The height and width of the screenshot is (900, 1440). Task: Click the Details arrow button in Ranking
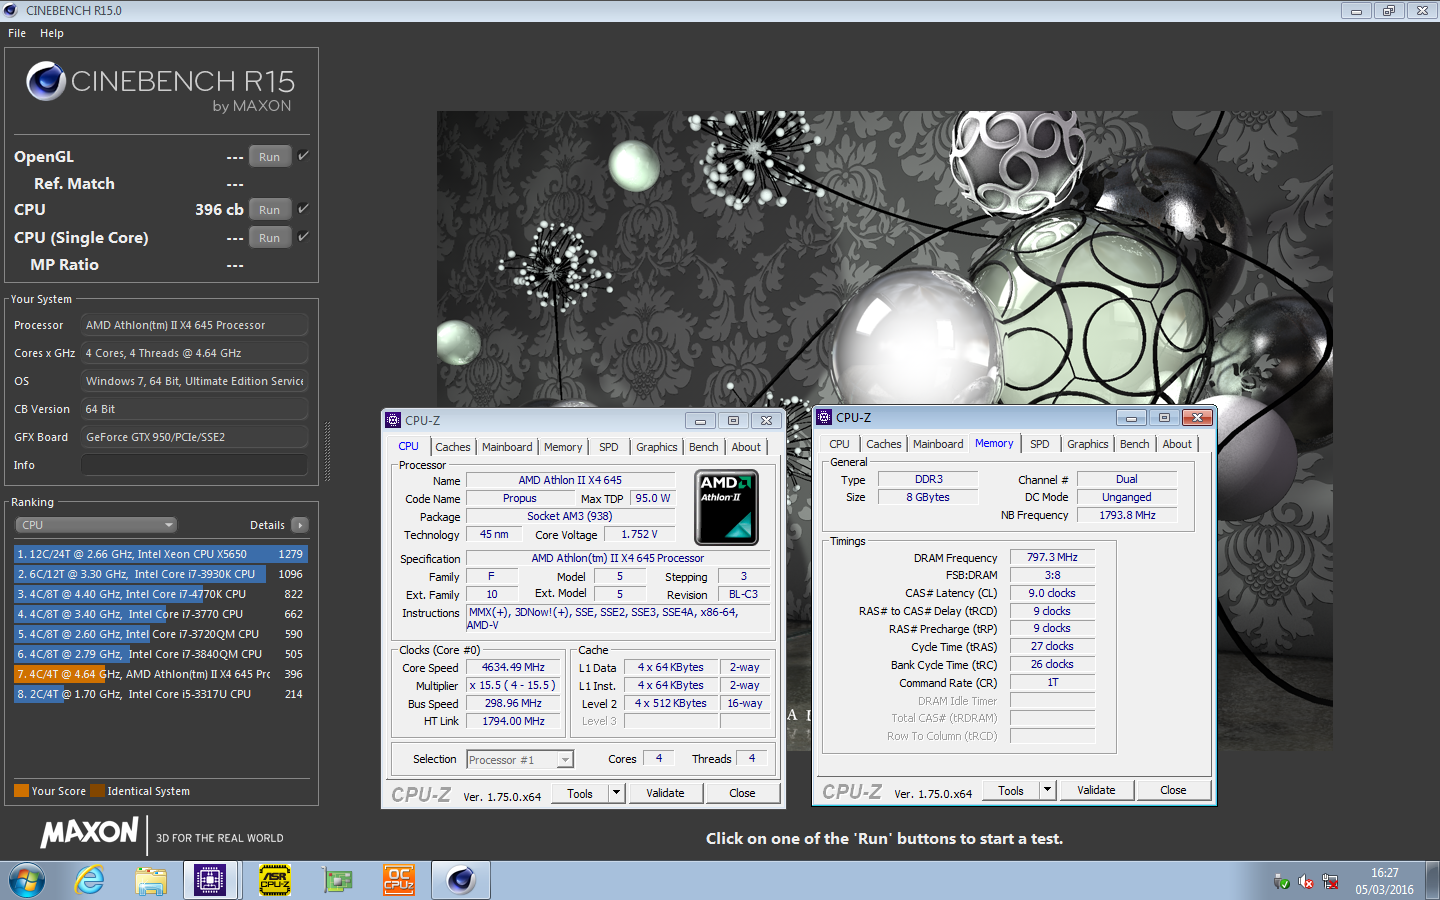[x=300, y=525]
